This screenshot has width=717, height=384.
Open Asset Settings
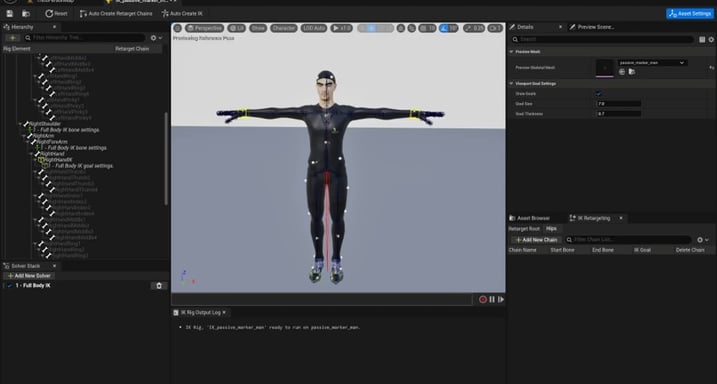click(x=690, y=14)
